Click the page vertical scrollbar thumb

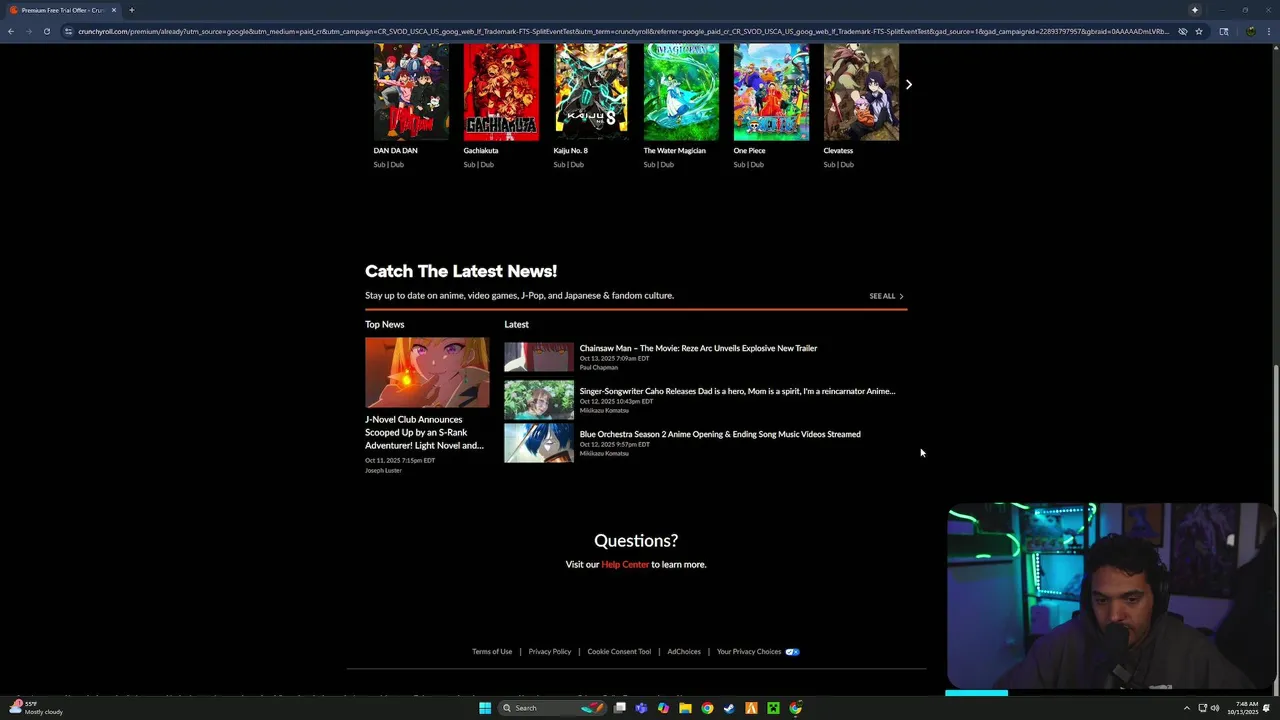(1276, 530)
